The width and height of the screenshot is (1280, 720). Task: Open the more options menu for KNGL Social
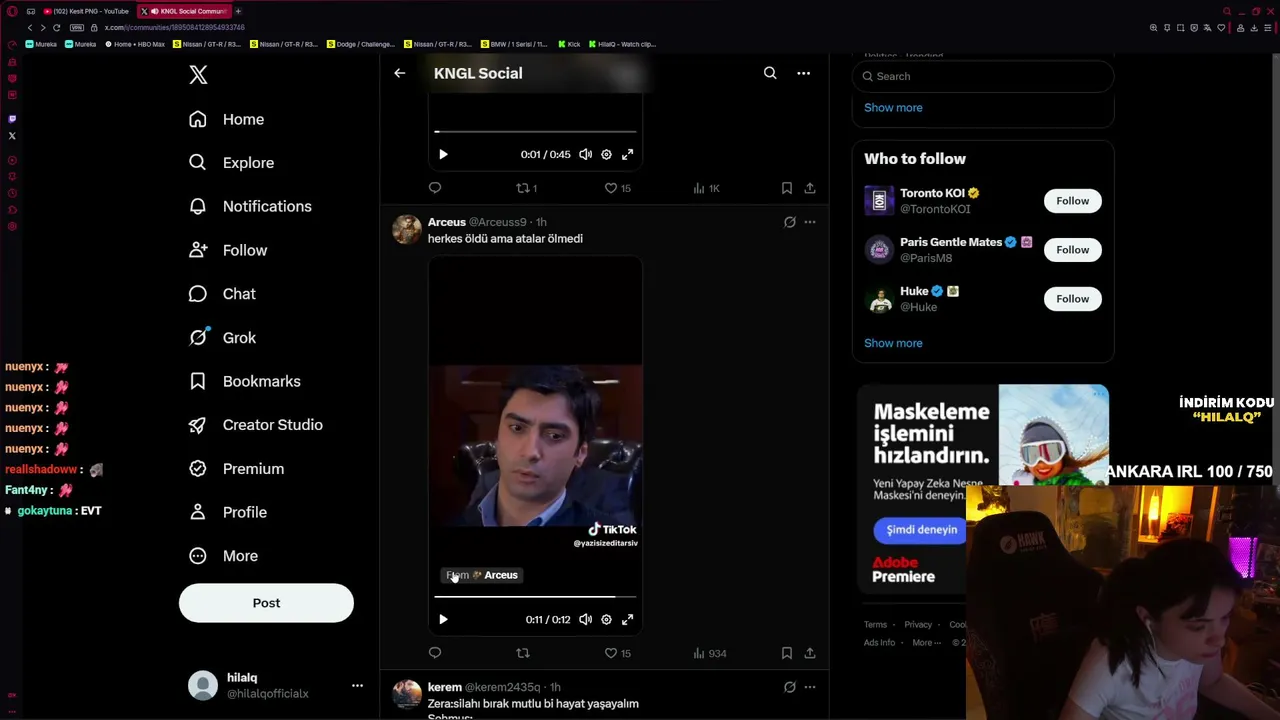pos(803,73)
